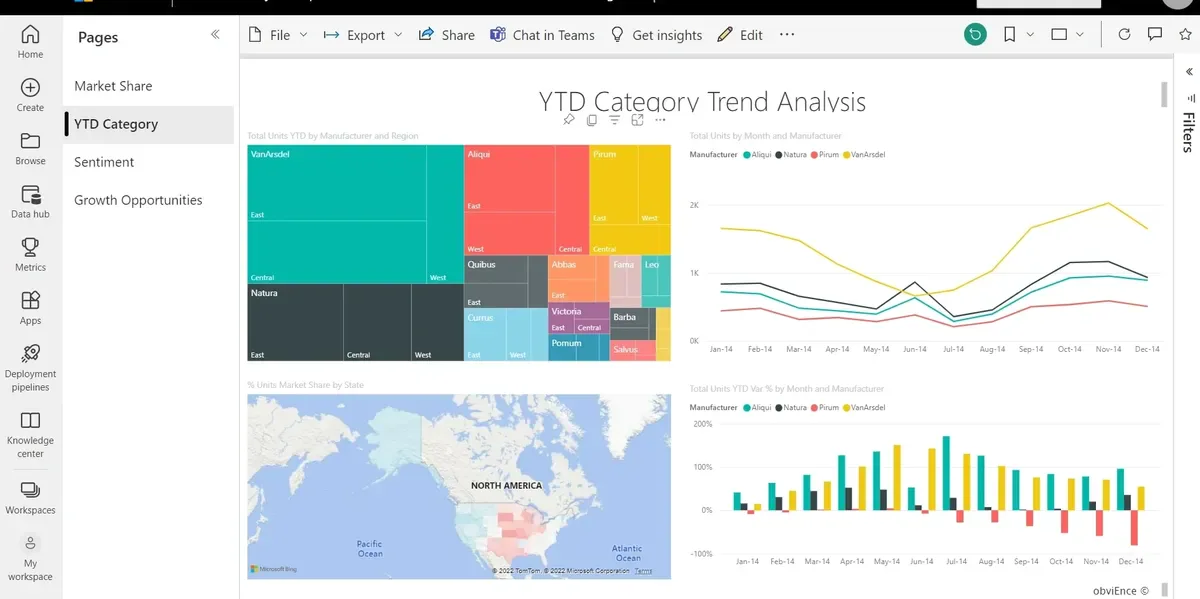1200x599 pixels.
Task: Open the comments speech bubble icon
Action: tap(1155, 35)
